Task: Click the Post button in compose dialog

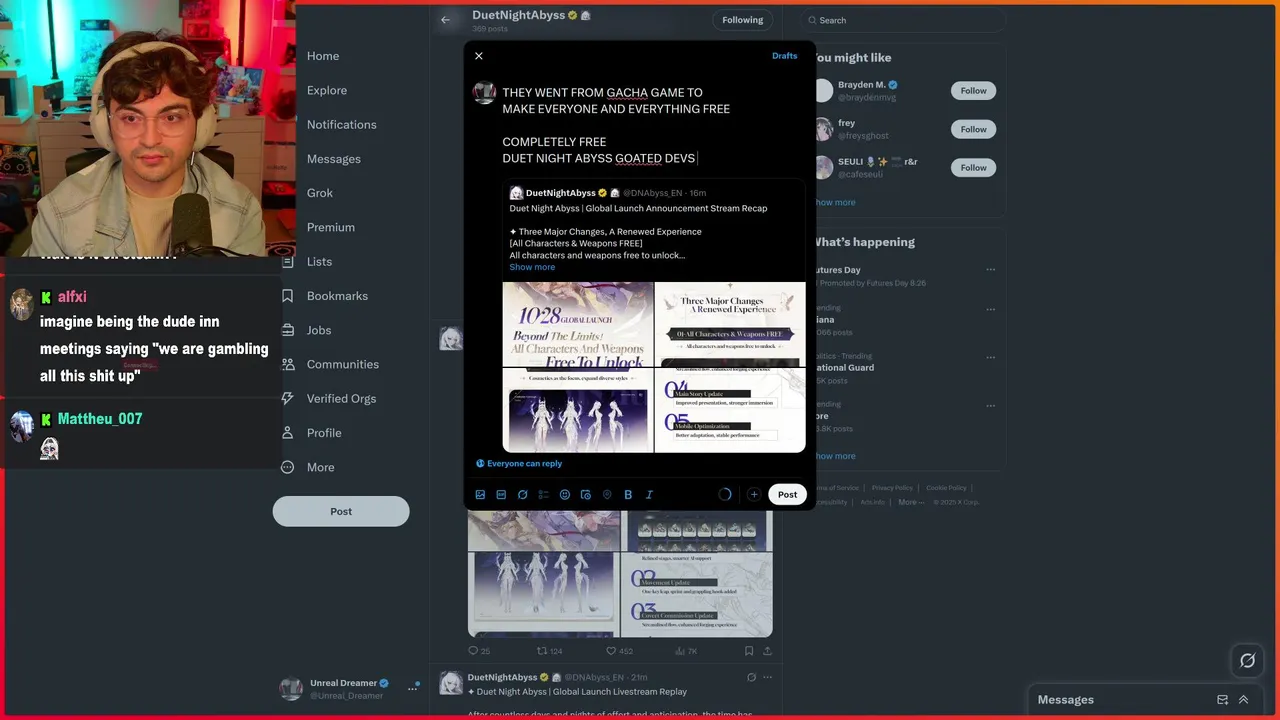Action: [x=788, y=494]
